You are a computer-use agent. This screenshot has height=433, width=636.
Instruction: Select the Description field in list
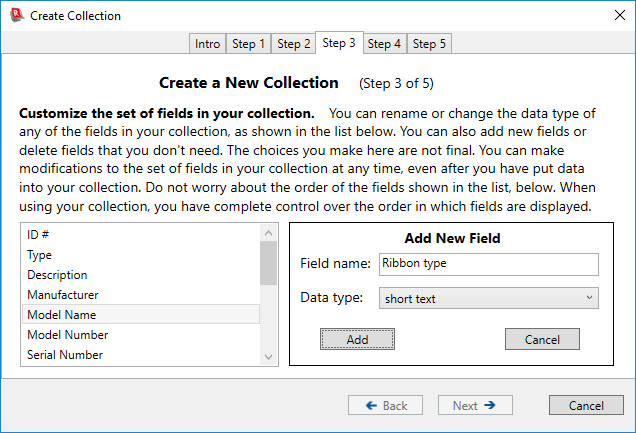(x=140, y=274)
